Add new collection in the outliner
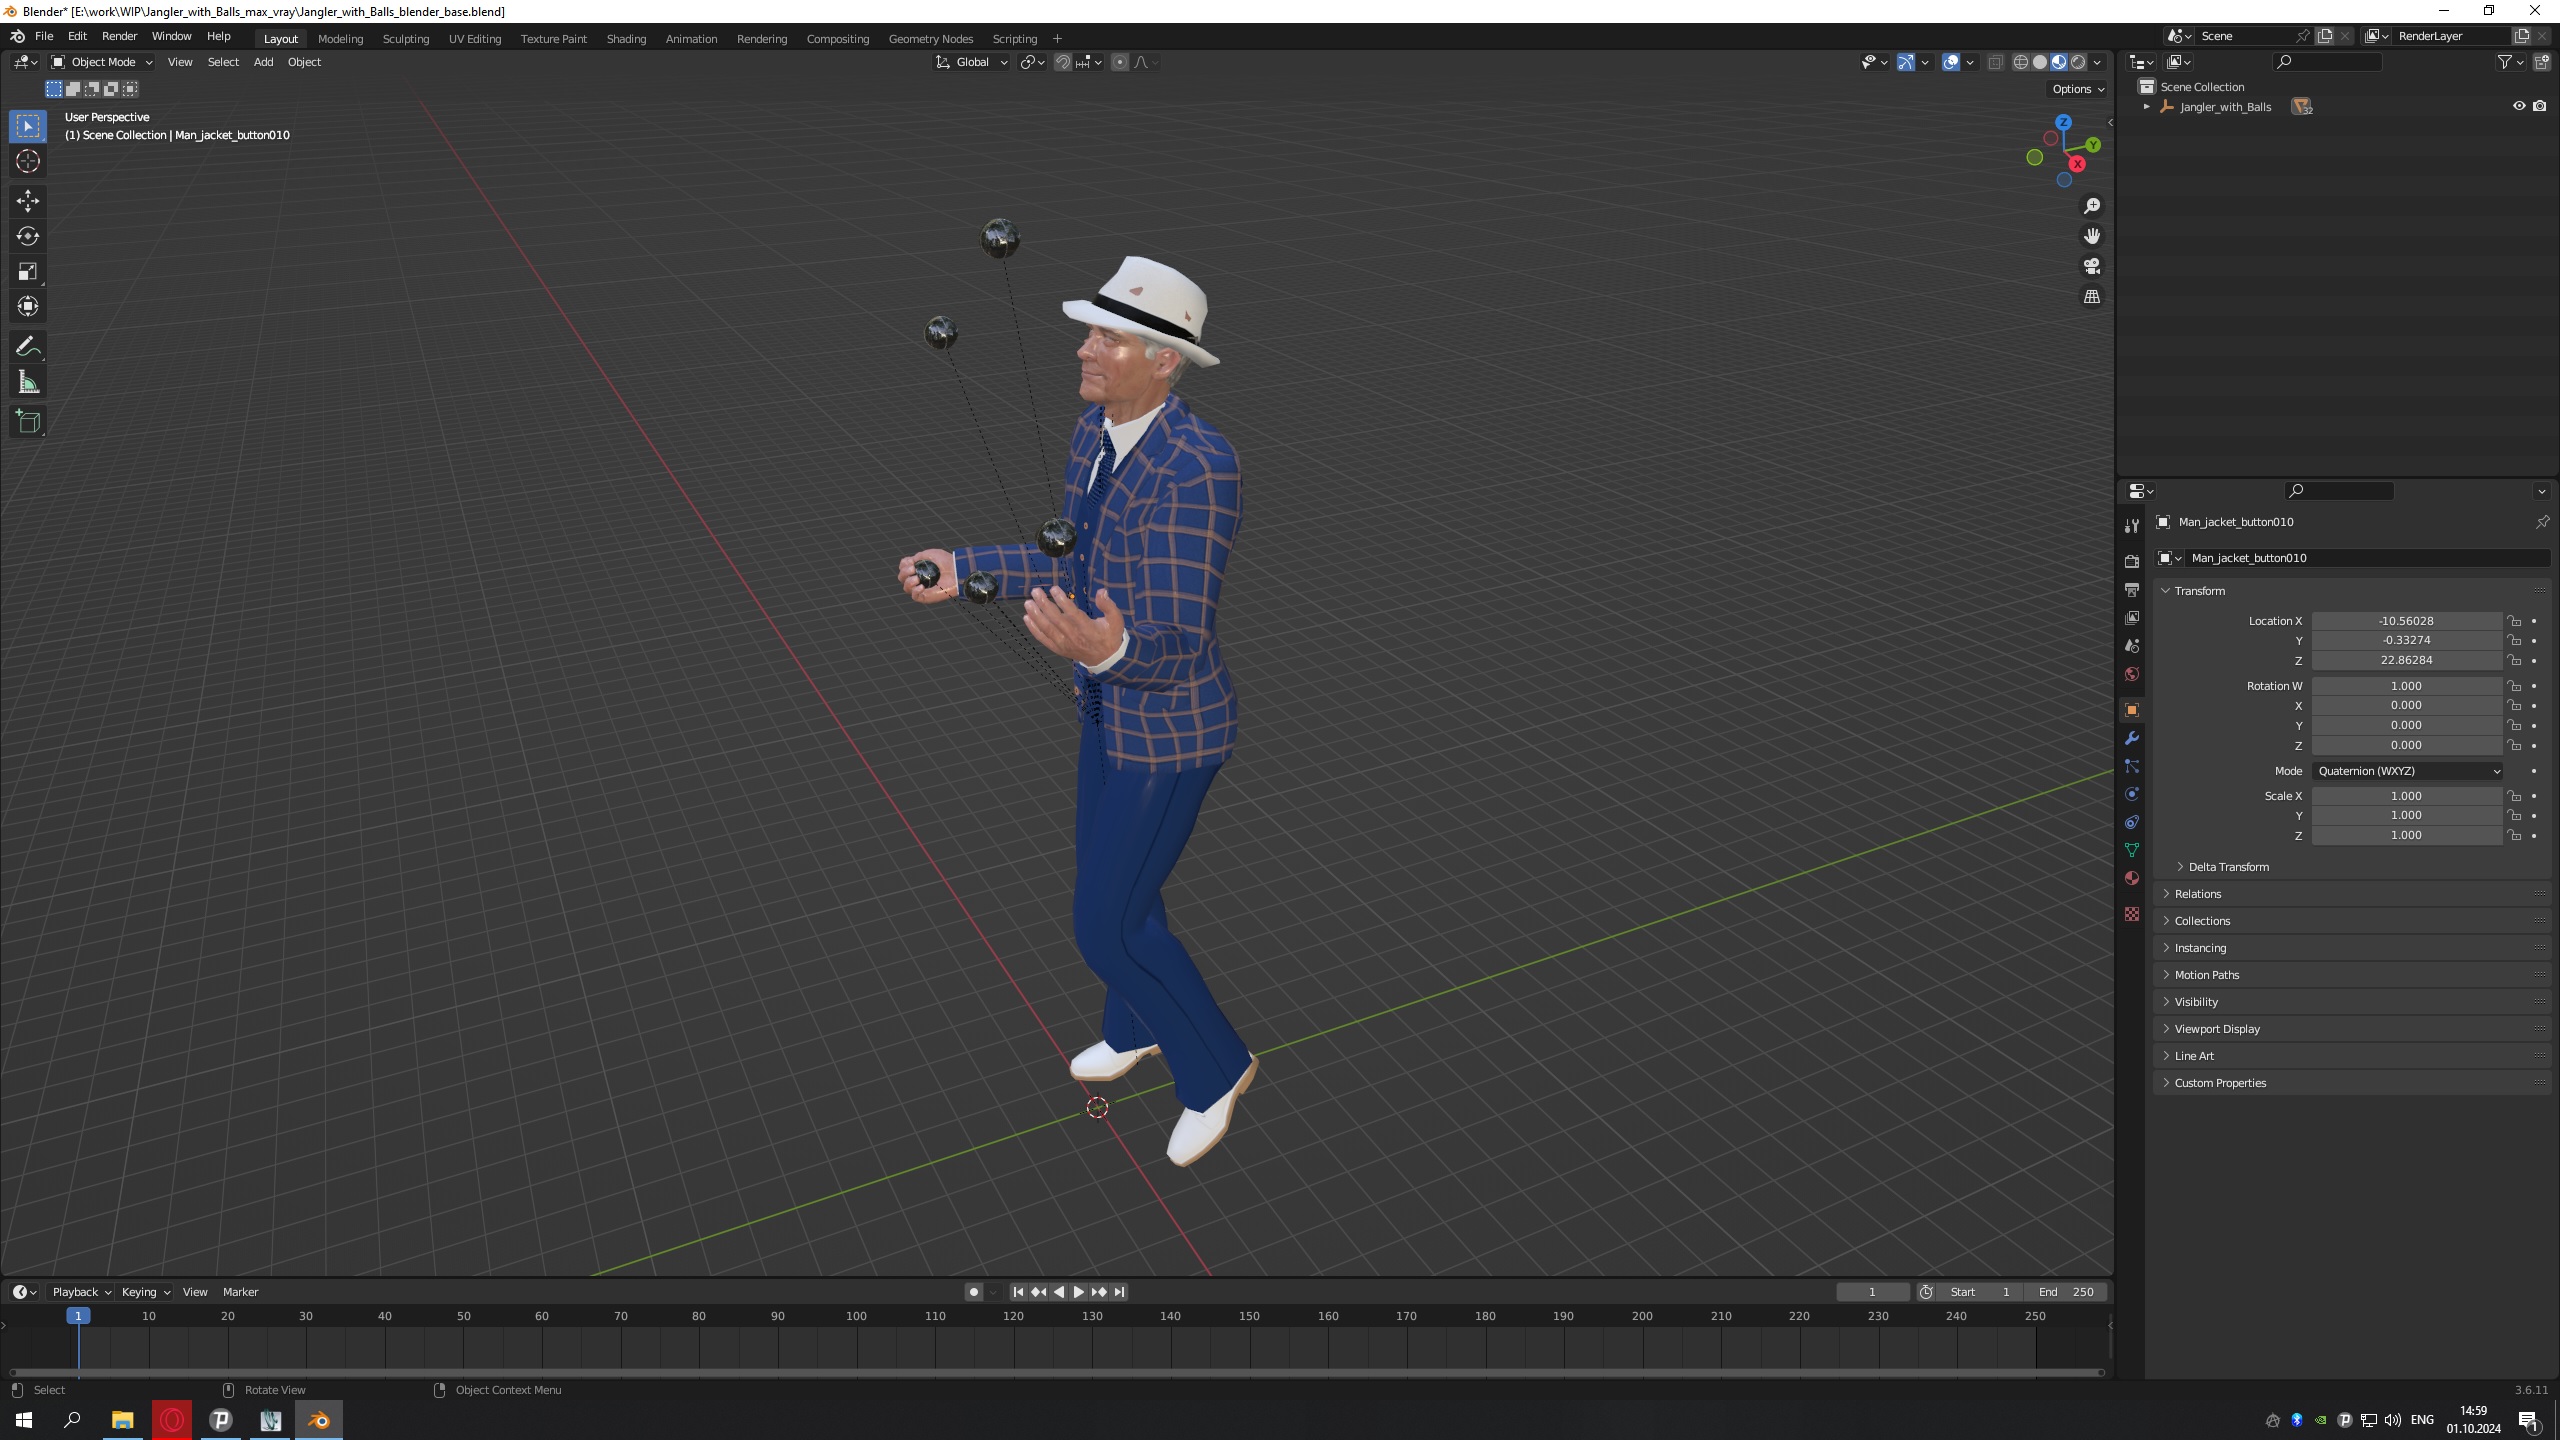Image resolution: width=2560 pixels, height=1440 pixels. click(x=2544, y=62)
